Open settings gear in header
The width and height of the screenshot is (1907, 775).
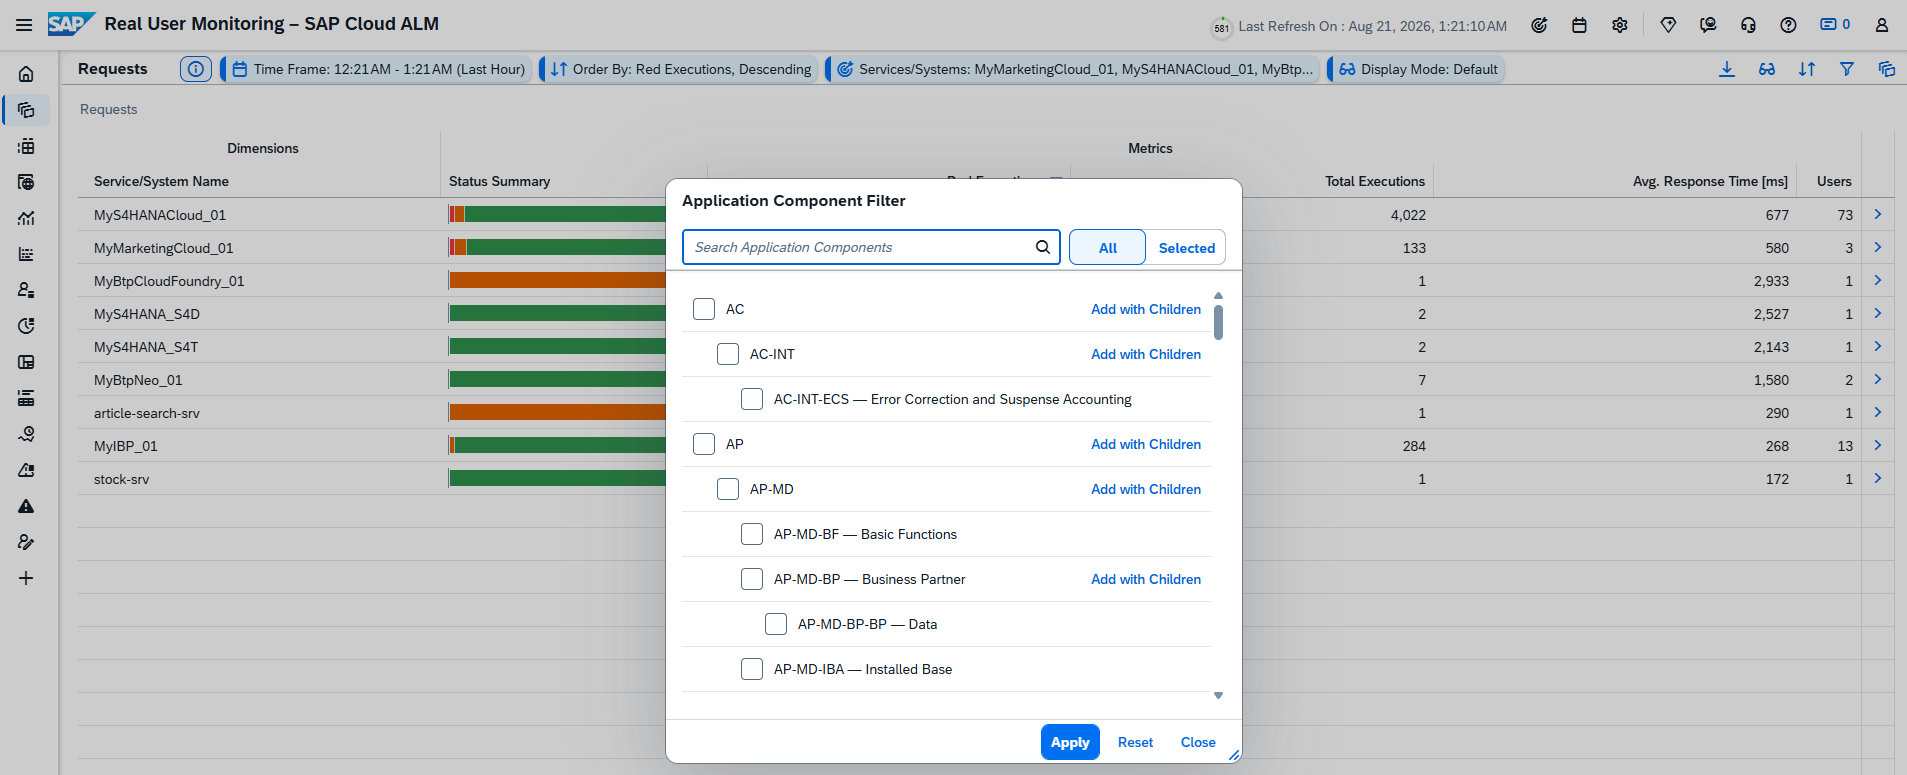point(1619,25)
